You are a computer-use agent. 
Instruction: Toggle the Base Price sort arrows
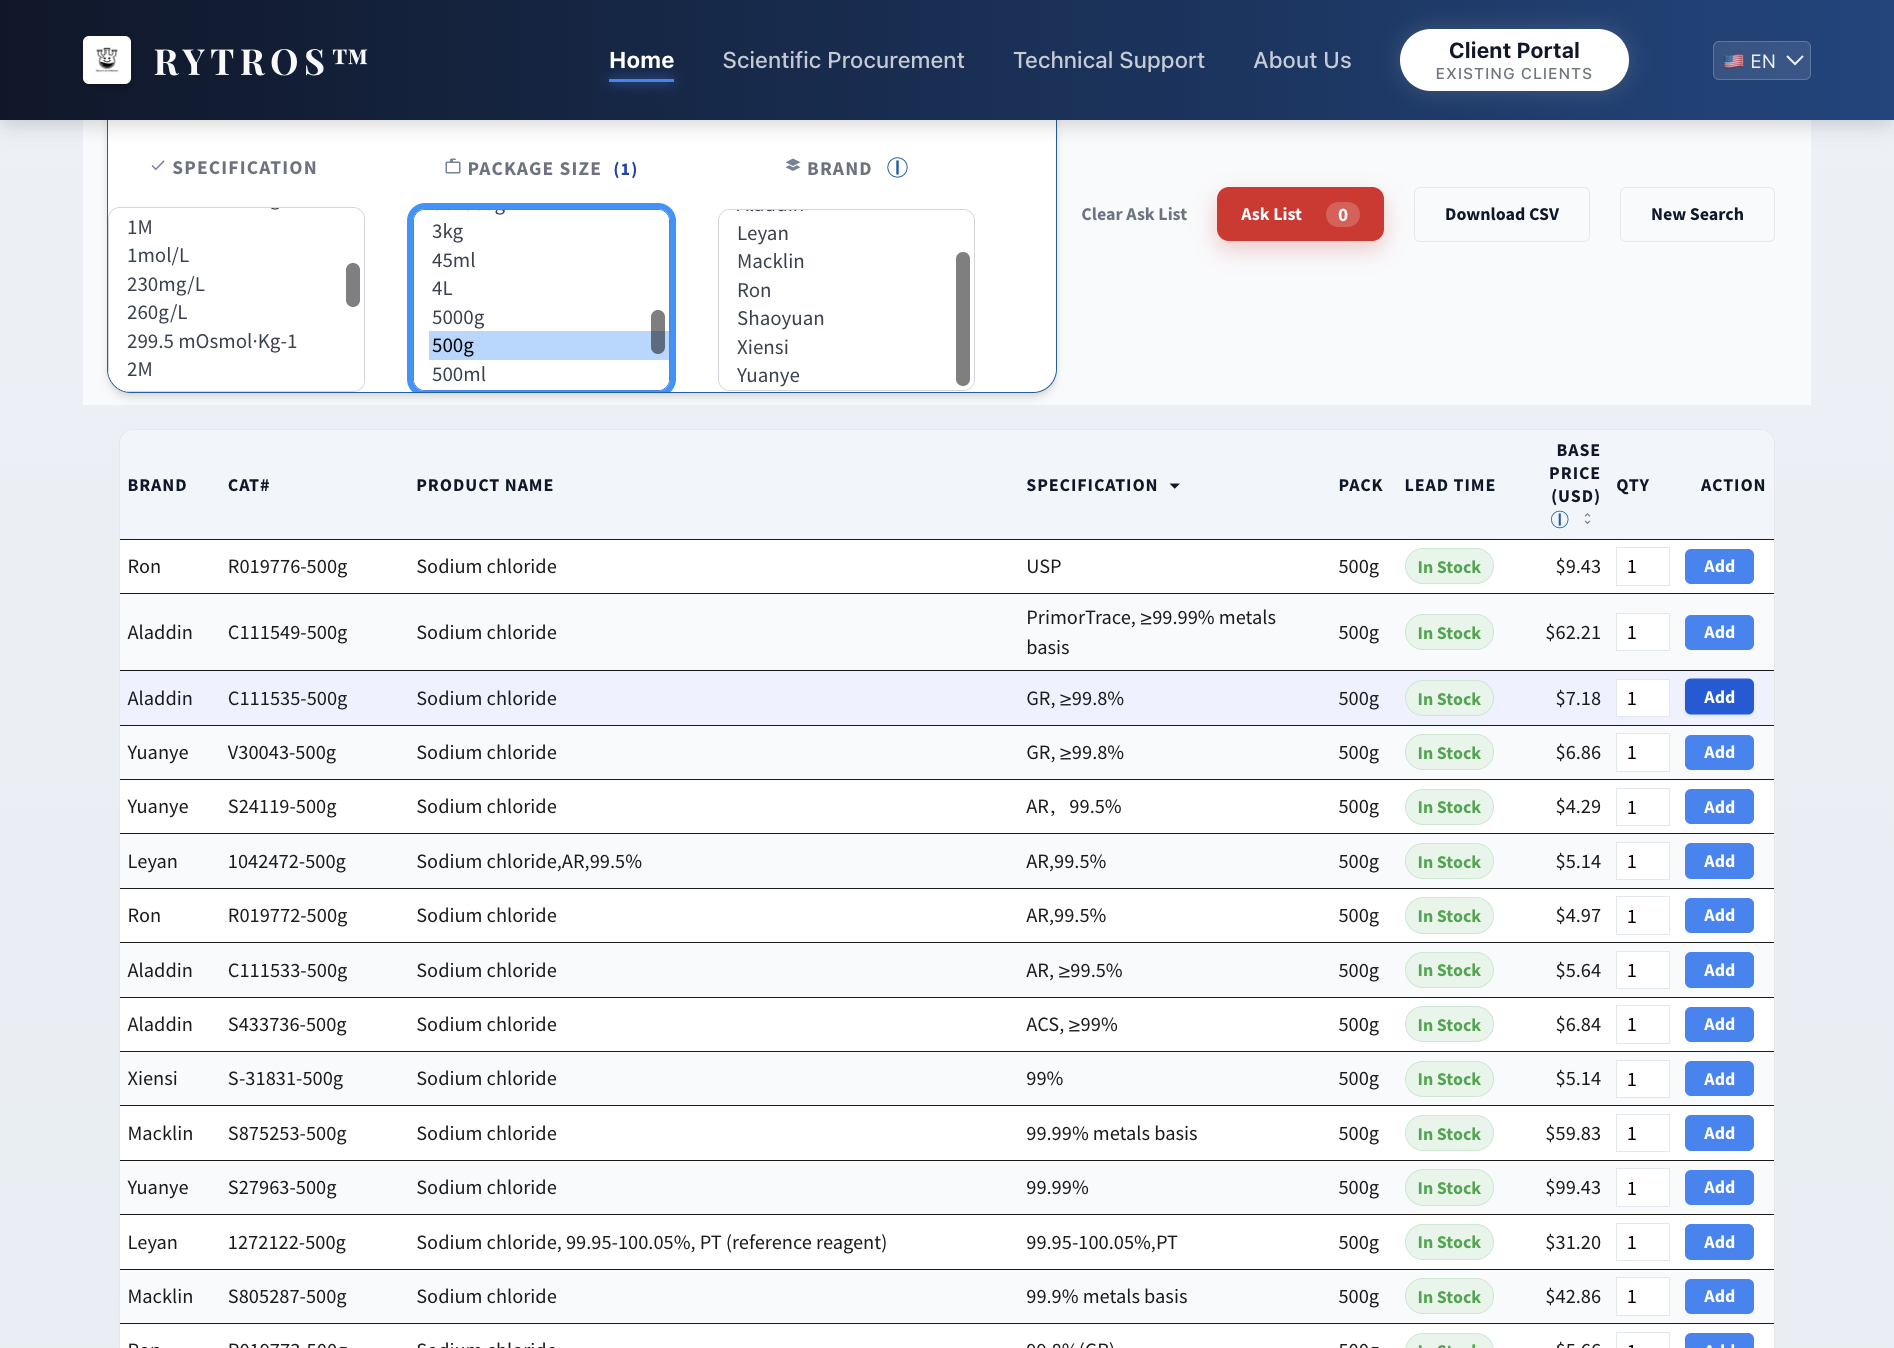pos(1587,519)
